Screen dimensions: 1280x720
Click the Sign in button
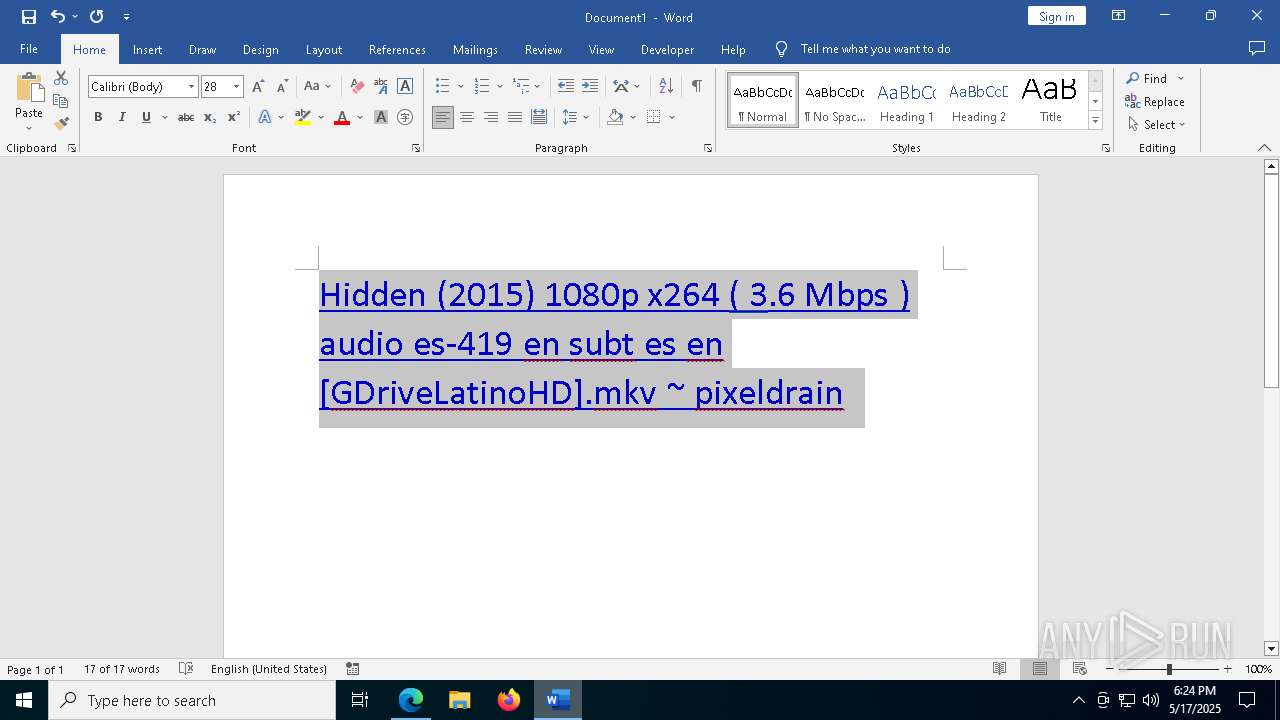[1056, 16]
